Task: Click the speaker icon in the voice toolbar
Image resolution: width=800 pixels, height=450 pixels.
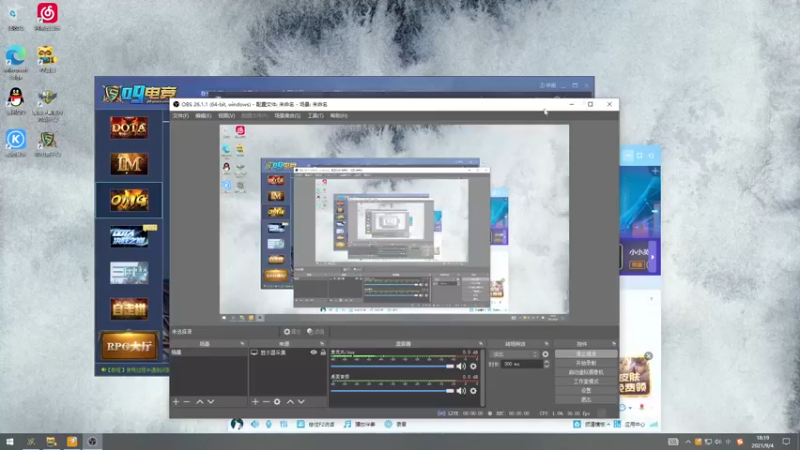Action: click(x=255, y=424)
